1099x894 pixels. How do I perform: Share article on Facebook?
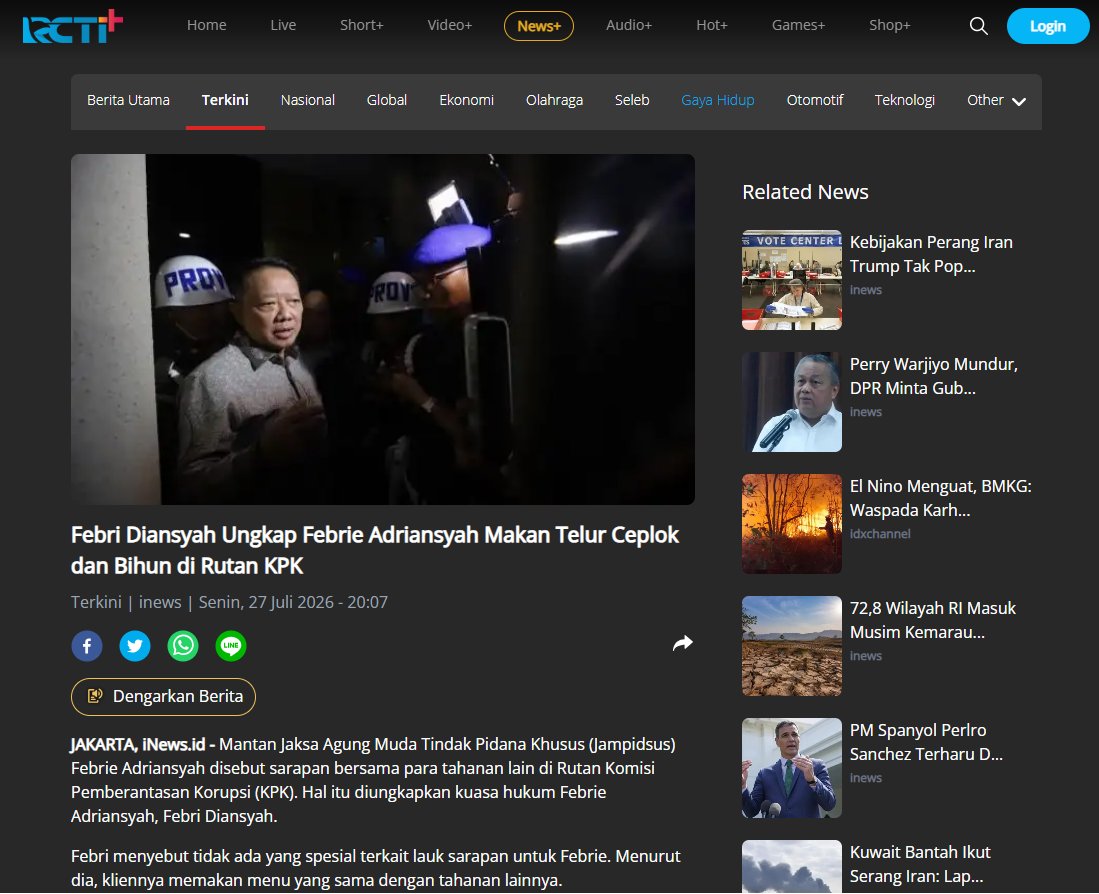click(x=87, y=646)
